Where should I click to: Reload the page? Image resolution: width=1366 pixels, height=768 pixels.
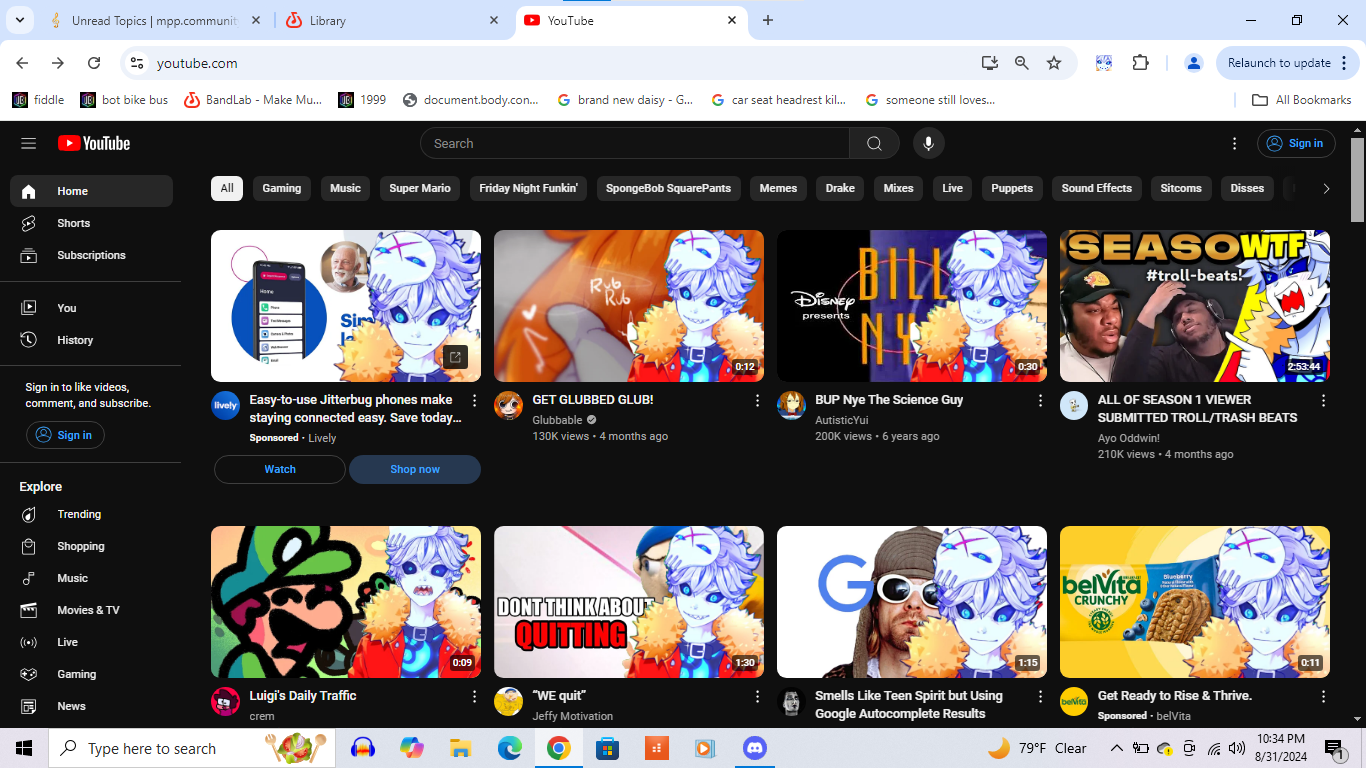coord(94,62)
